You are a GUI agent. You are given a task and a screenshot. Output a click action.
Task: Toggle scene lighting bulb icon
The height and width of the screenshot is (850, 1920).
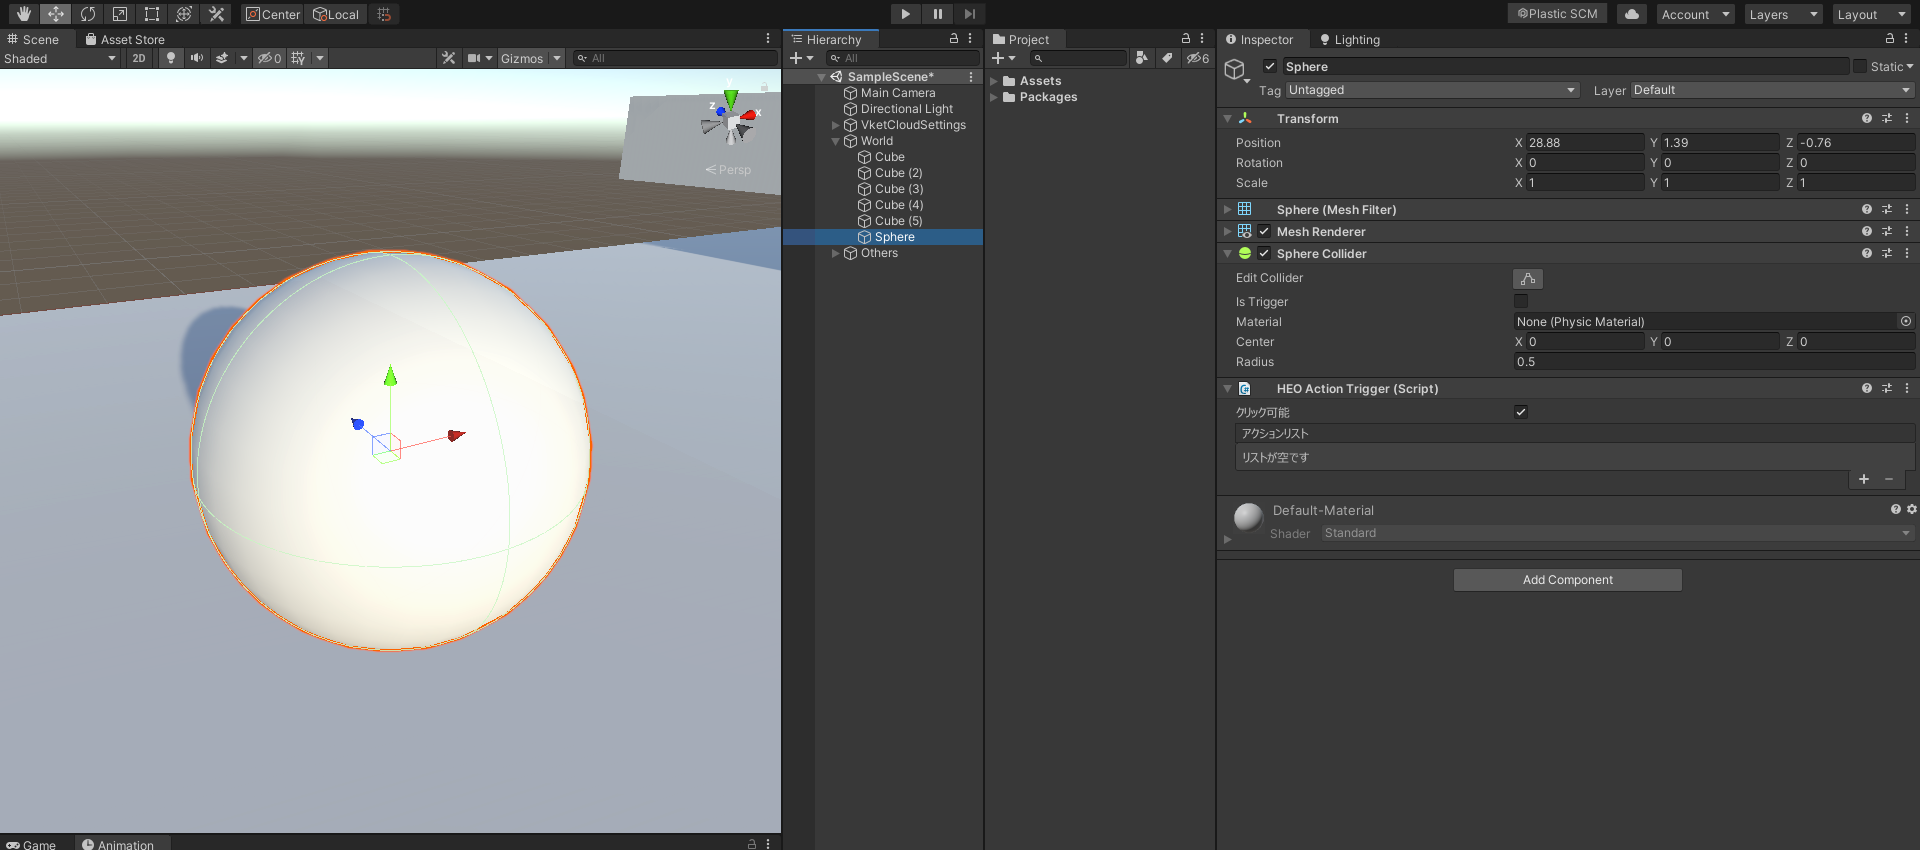click(171, 58)
